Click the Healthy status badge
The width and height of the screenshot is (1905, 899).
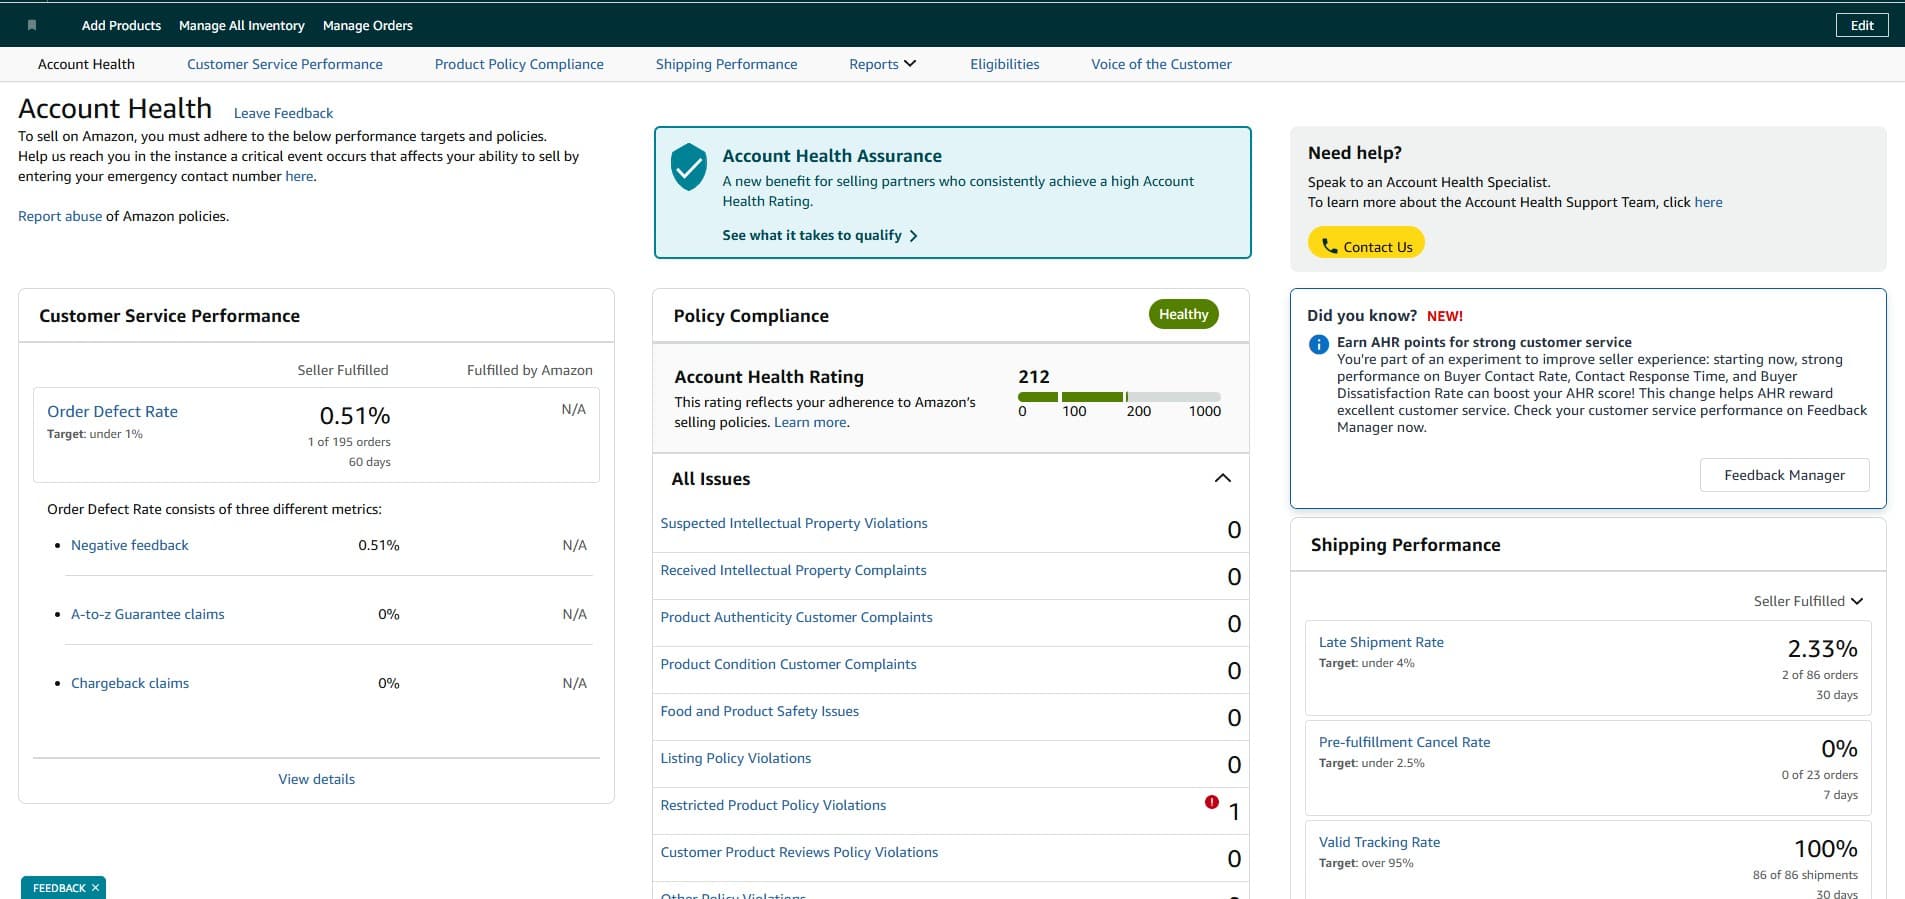[x=1183, y=314]
